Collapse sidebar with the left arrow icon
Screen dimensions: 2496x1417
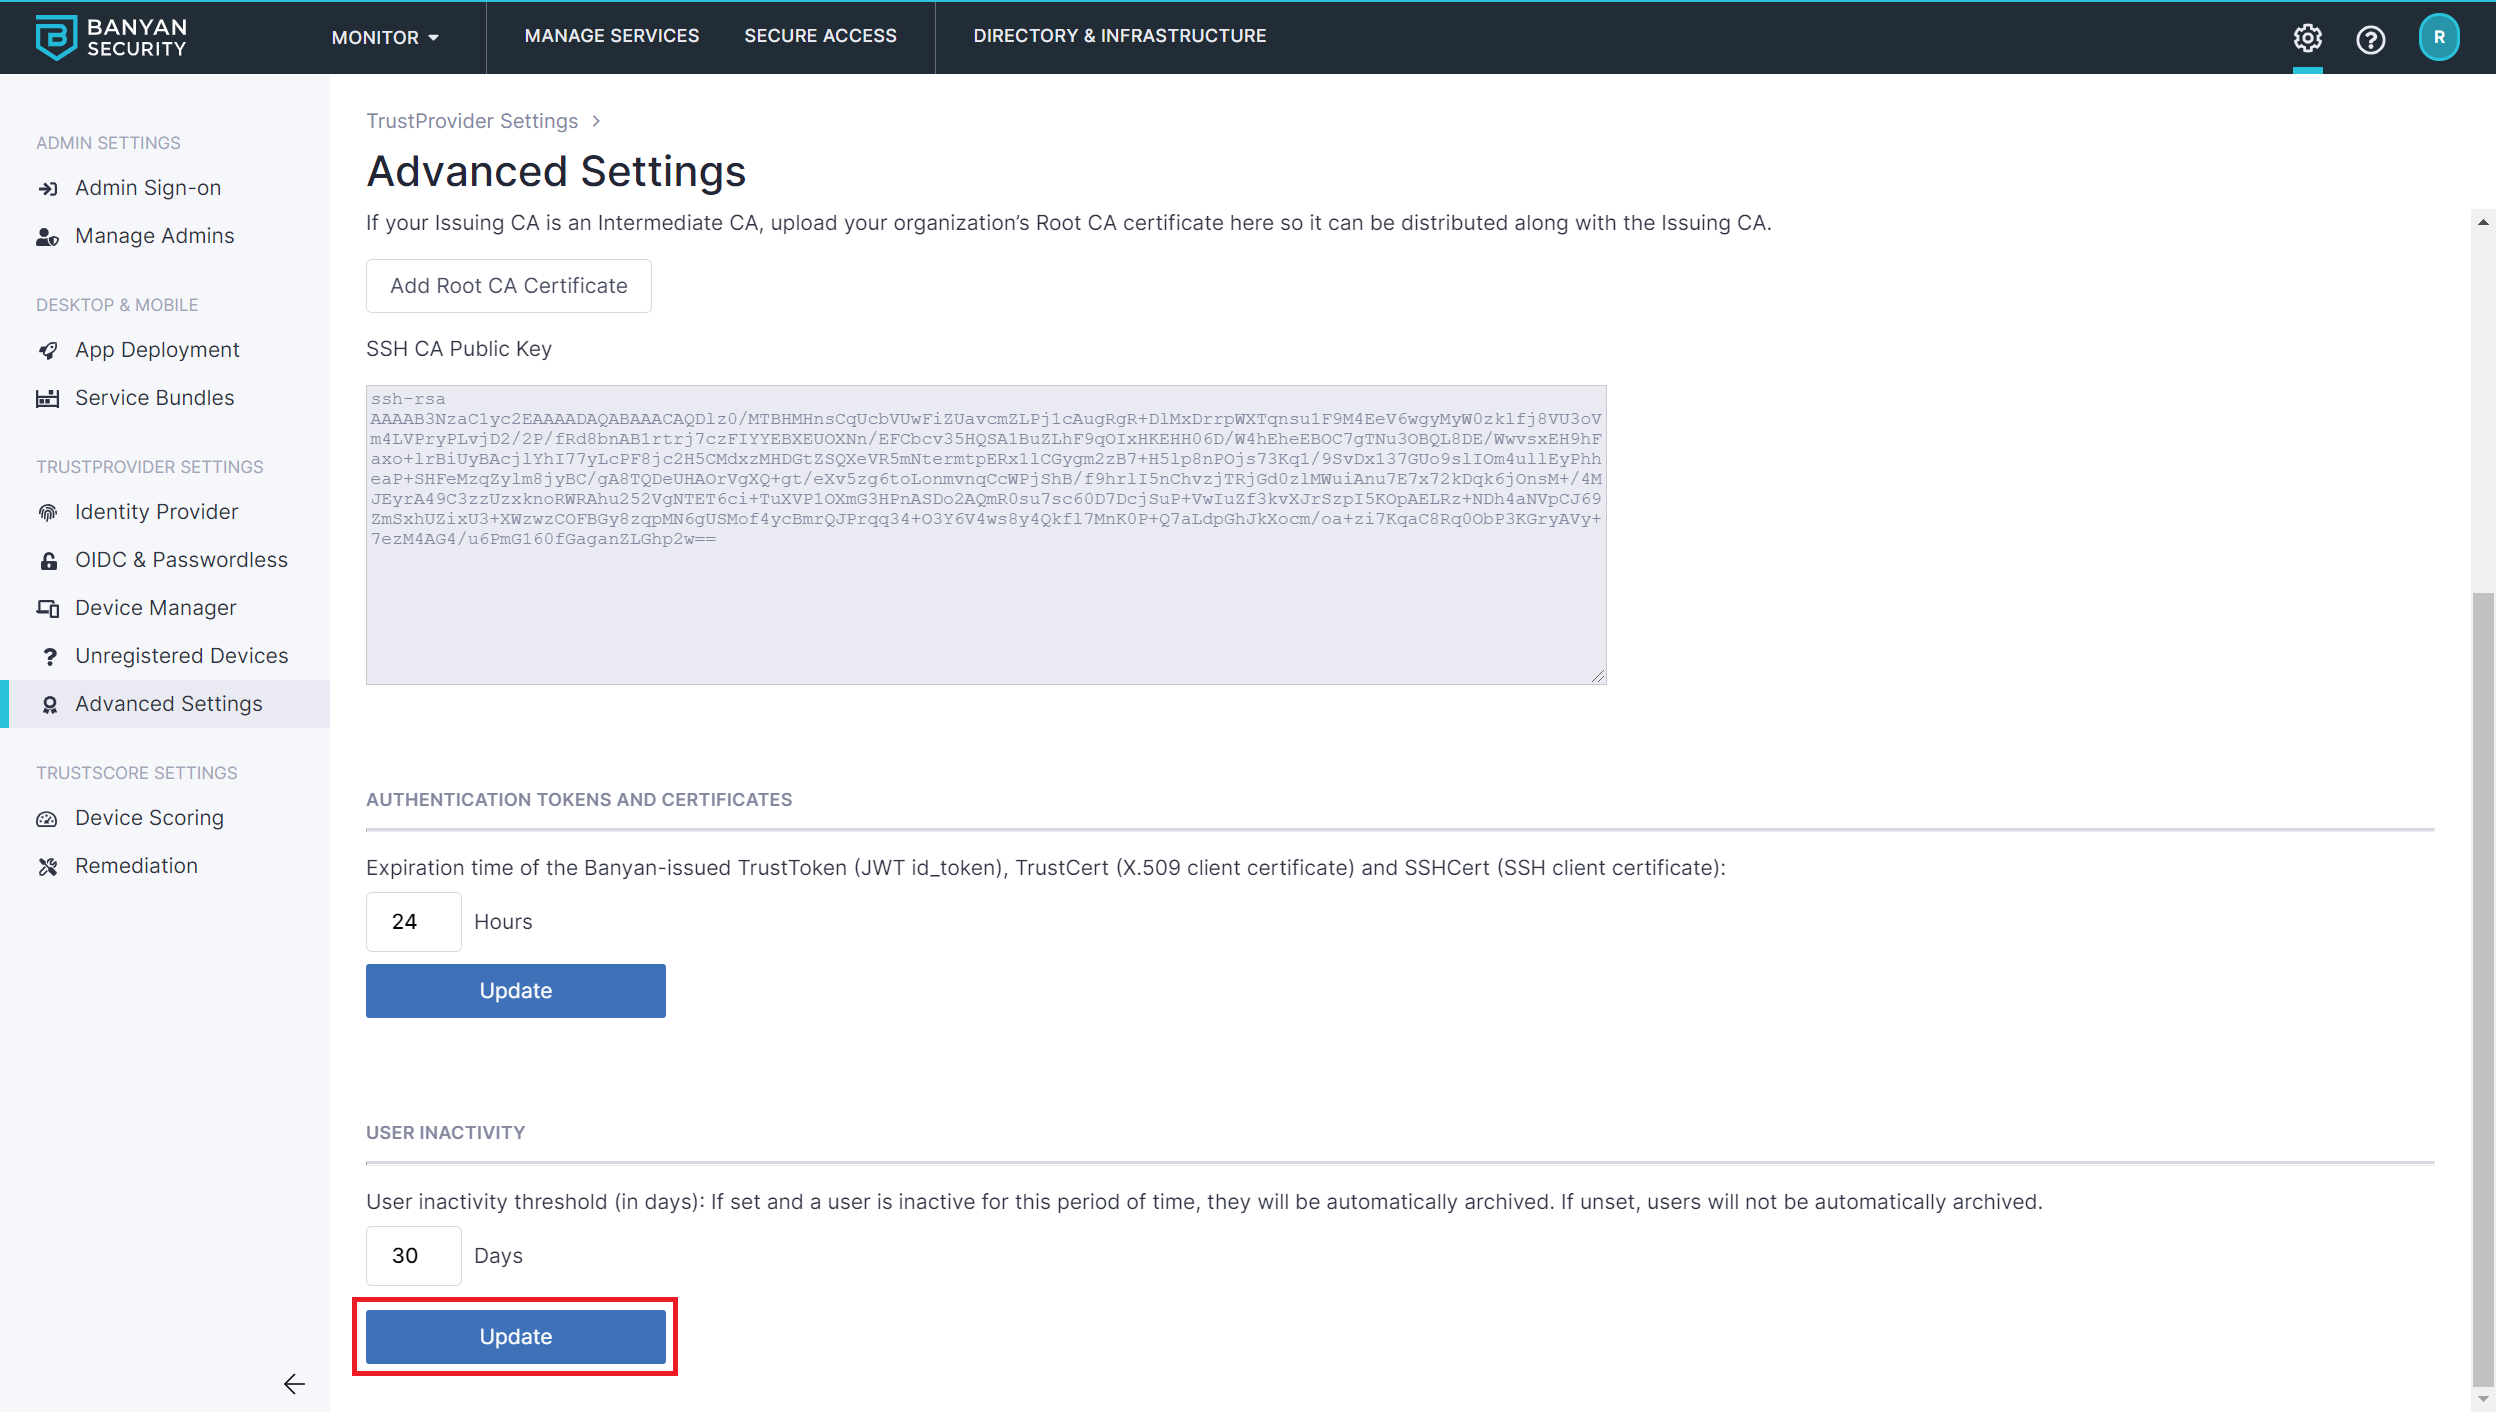coord(294,1384)
